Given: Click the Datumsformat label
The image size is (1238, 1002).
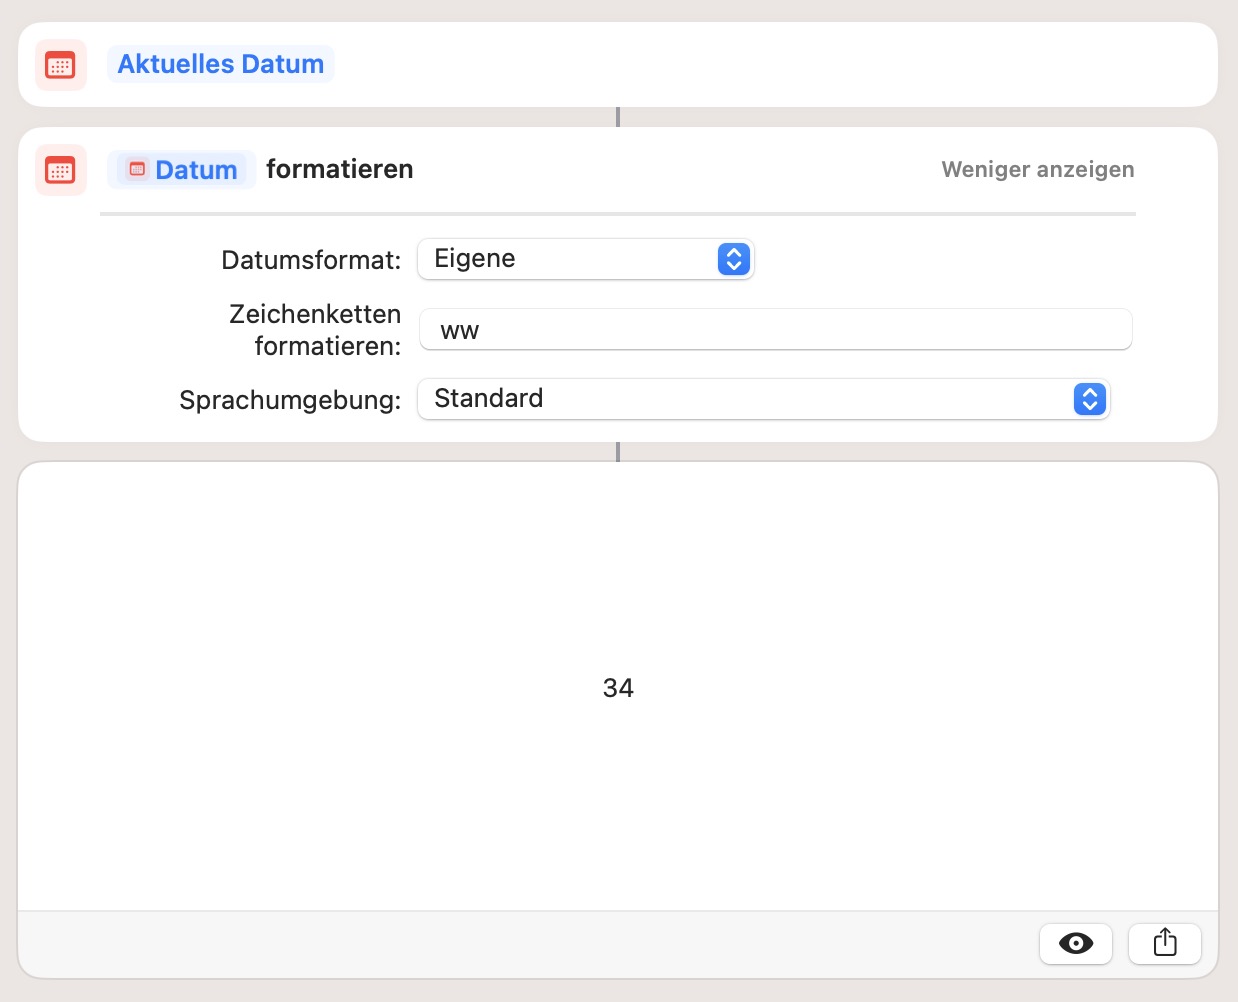Looking at the screenshot, I should pos(311,260).
